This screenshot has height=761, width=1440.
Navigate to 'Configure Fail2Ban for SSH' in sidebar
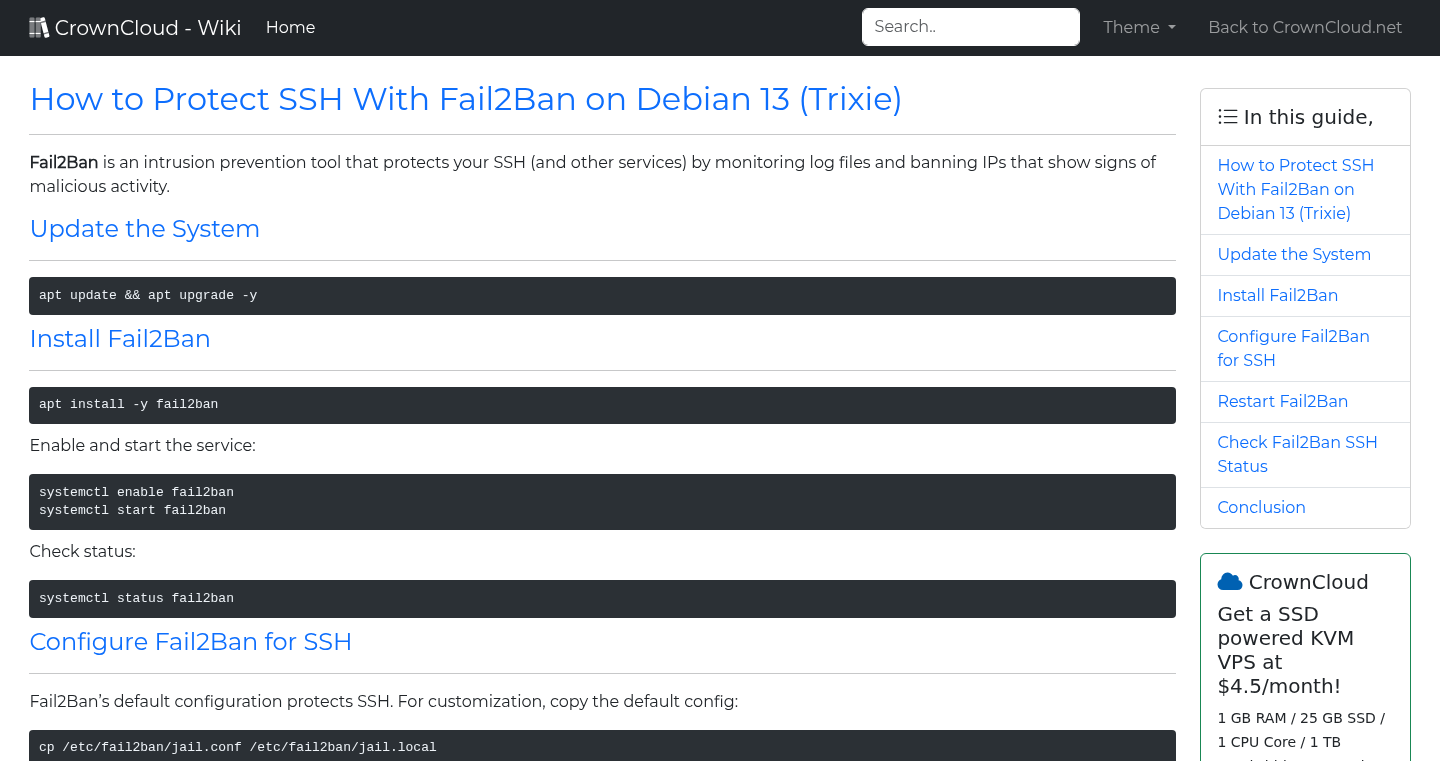tap(1293, 348)
